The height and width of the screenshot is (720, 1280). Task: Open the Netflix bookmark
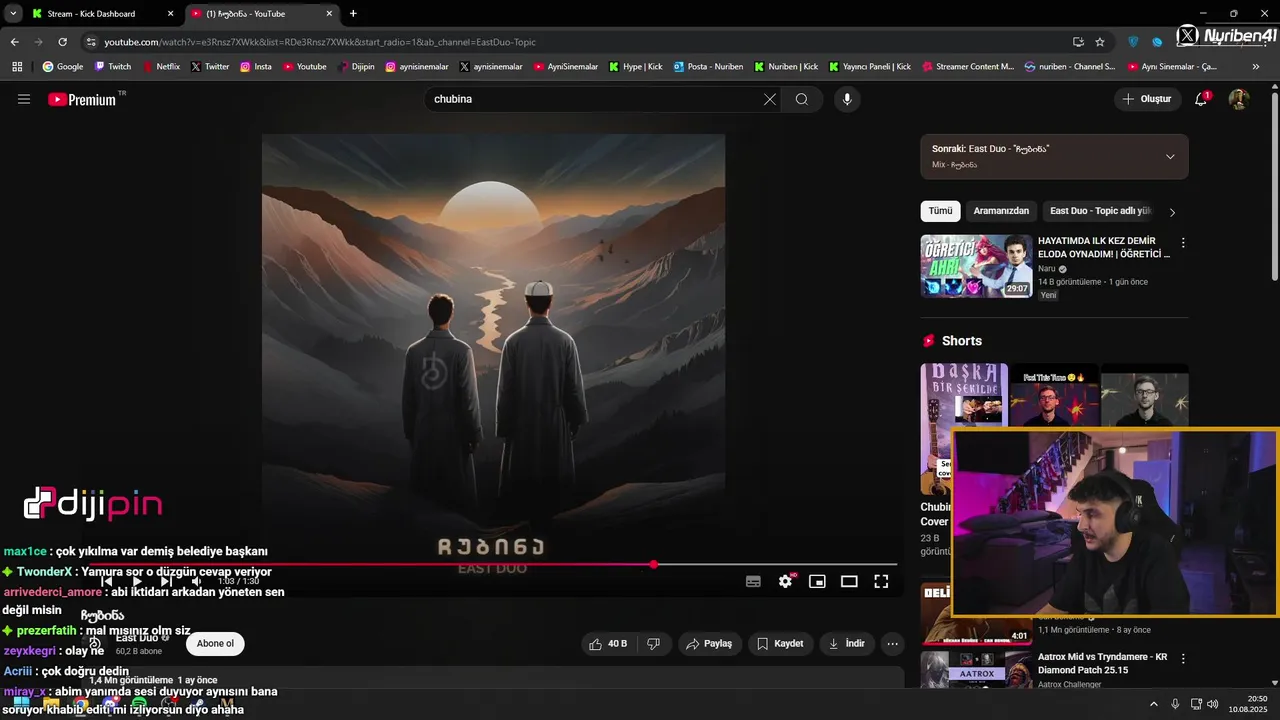tap(161, 67)
